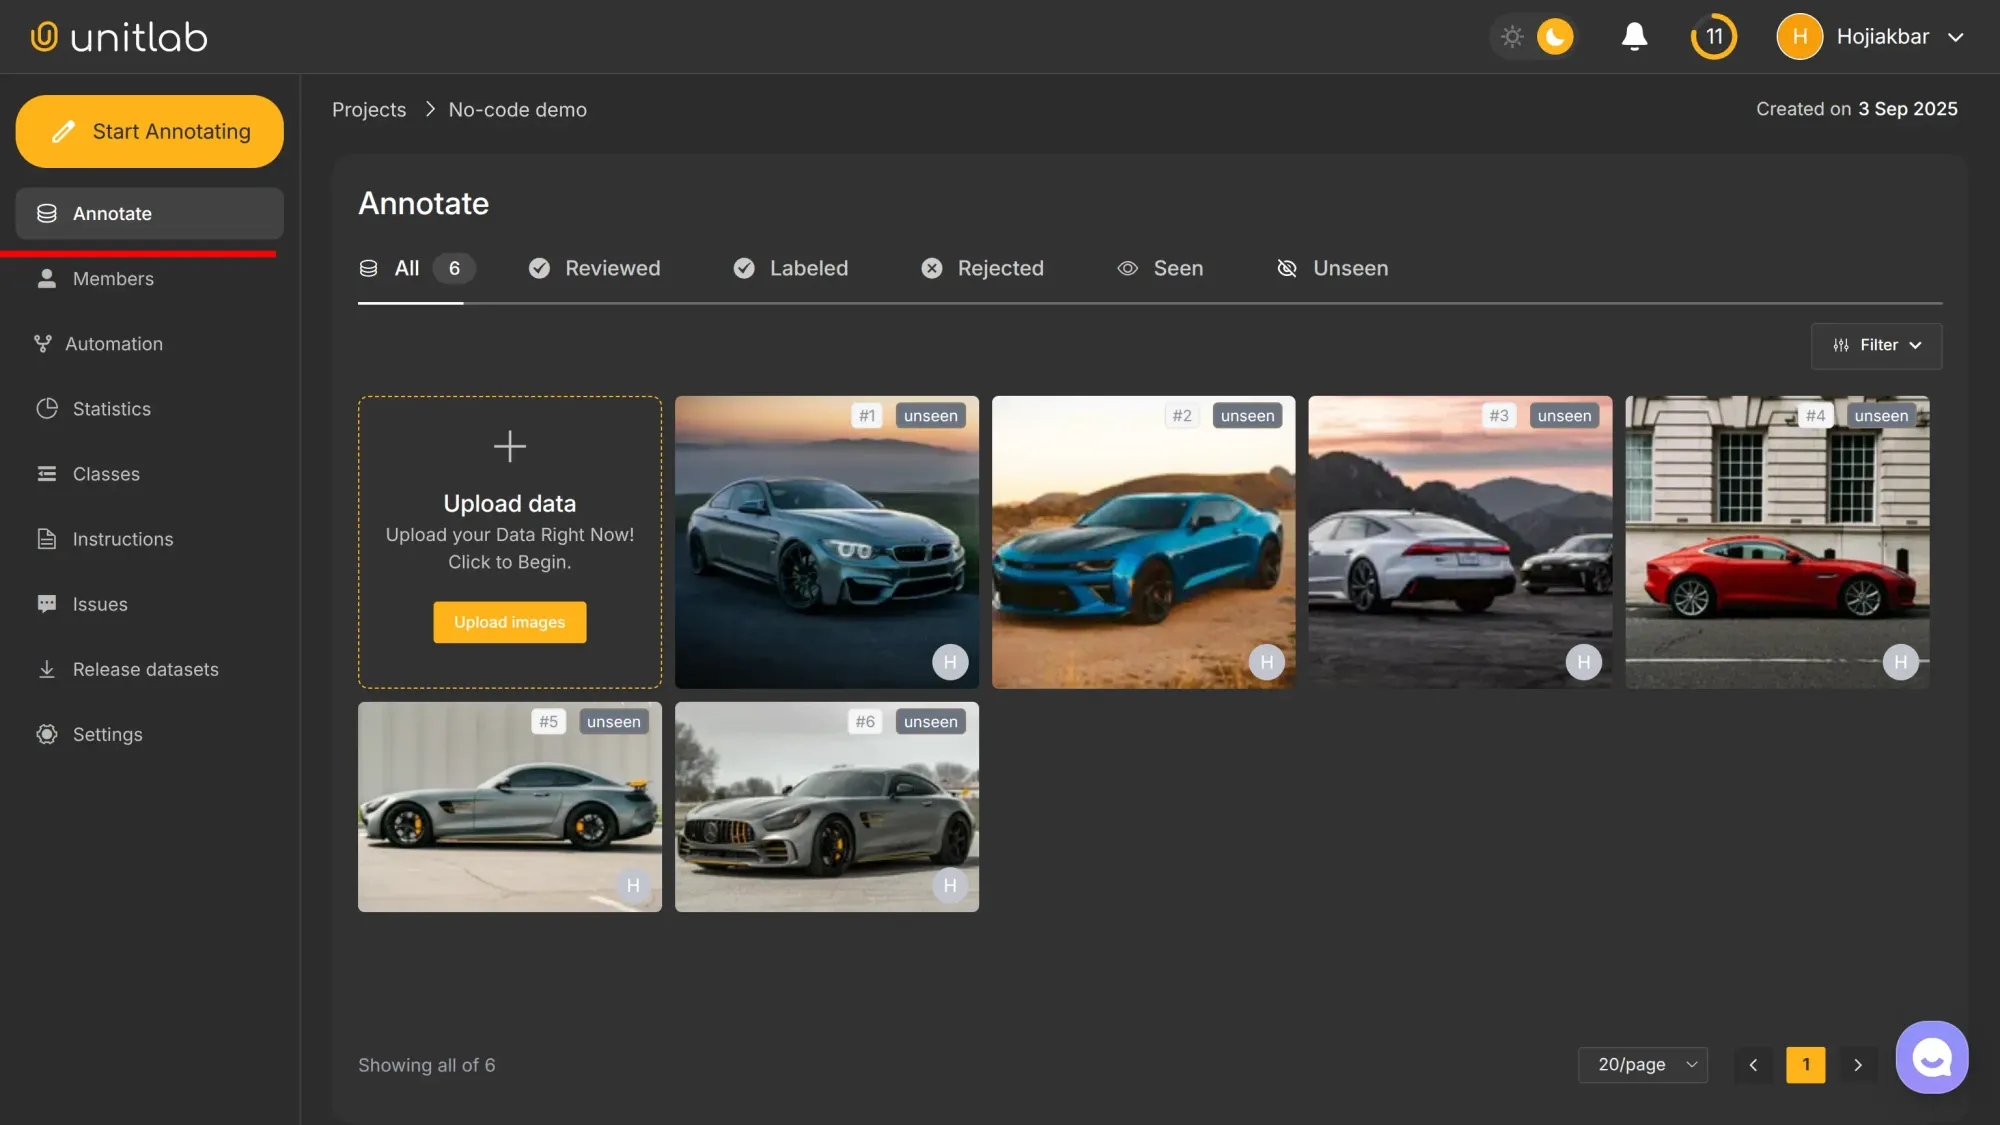Image resolution: width=2000 pixels, height=1125 pixels.
Task: Switch to light mode sun toggle
Action: 1512,37
